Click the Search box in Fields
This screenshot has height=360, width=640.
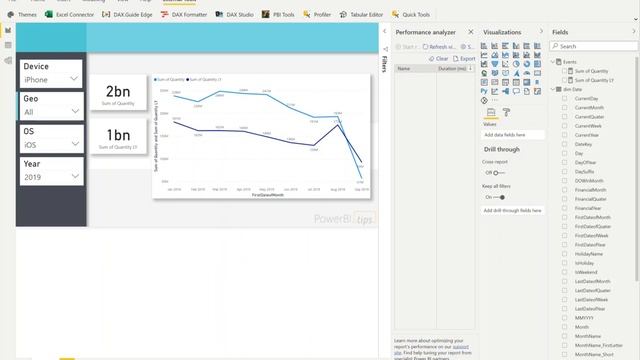[593, 46]
